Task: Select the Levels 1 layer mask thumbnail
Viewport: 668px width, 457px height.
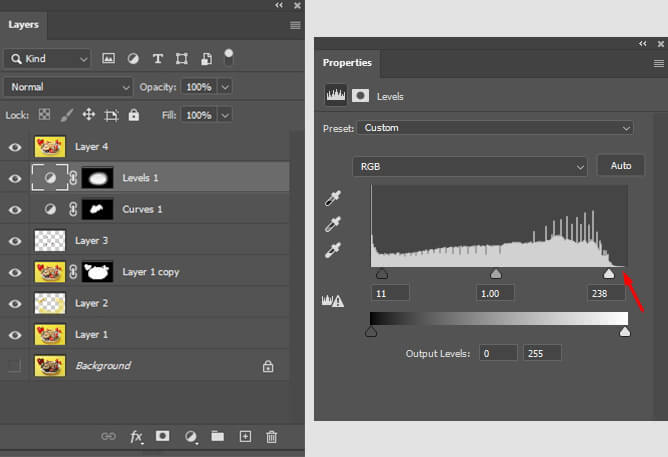Action: (x=98, y=178)
